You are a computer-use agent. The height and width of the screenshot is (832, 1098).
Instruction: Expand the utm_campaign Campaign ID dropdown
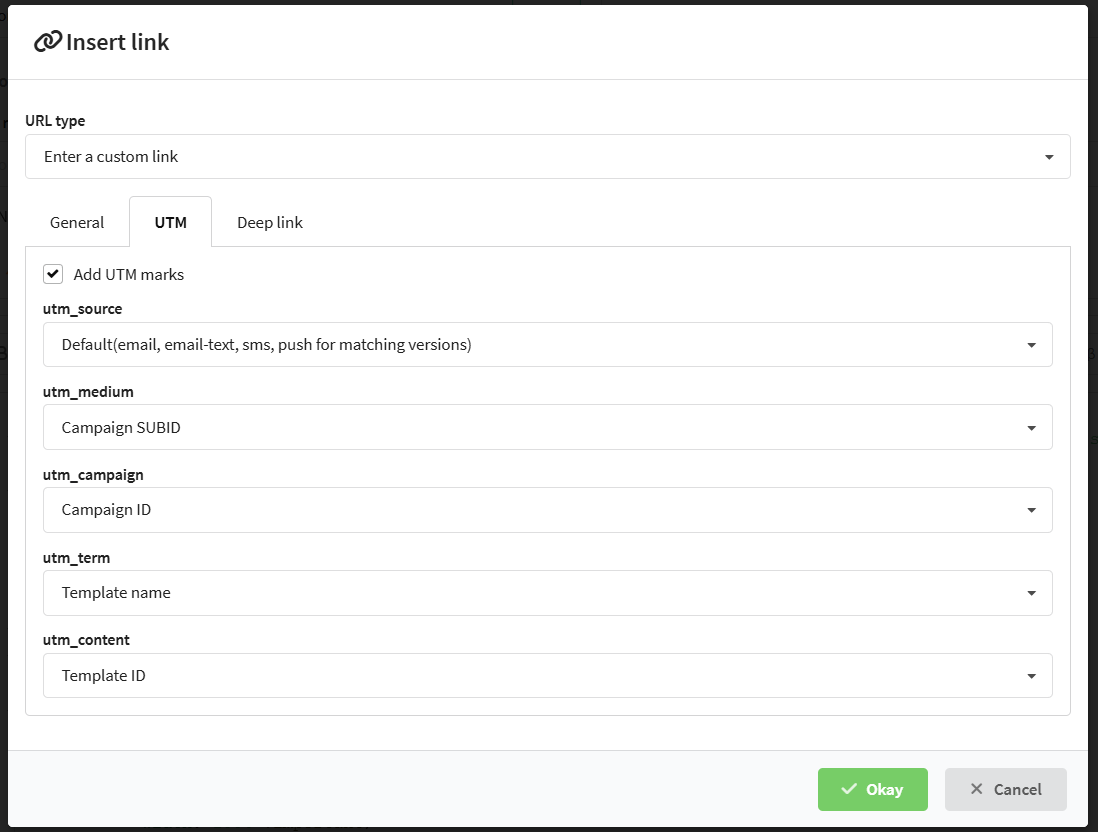[548, 510]
